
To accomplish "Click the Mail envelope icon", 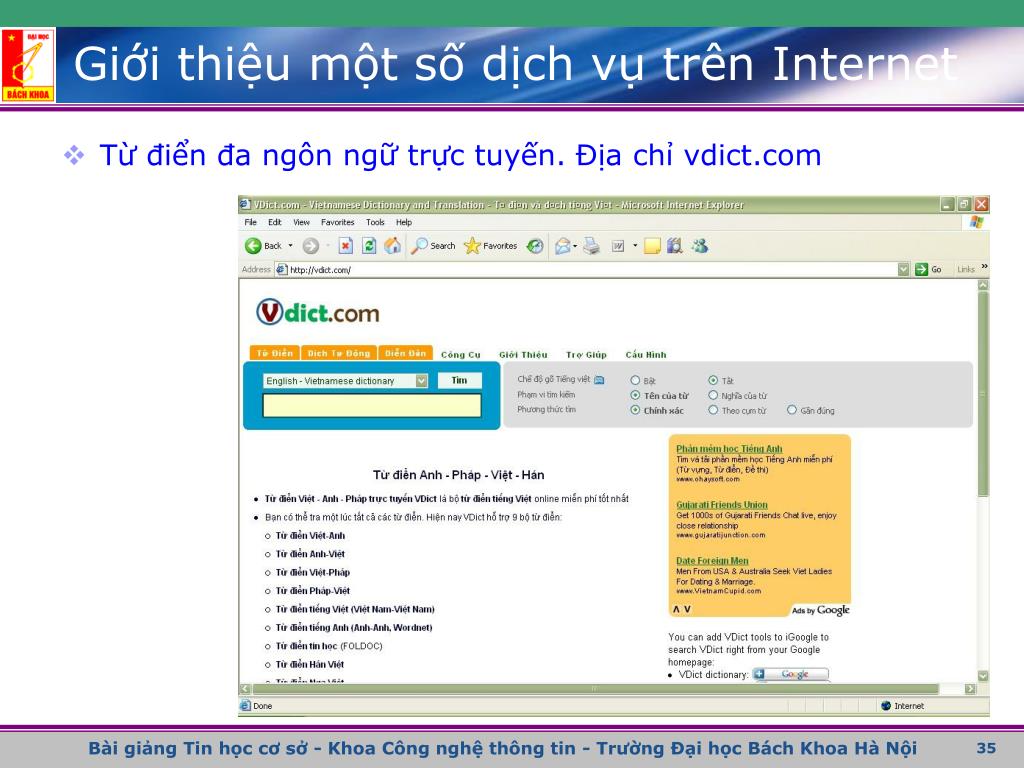I will tap(562, 246).
